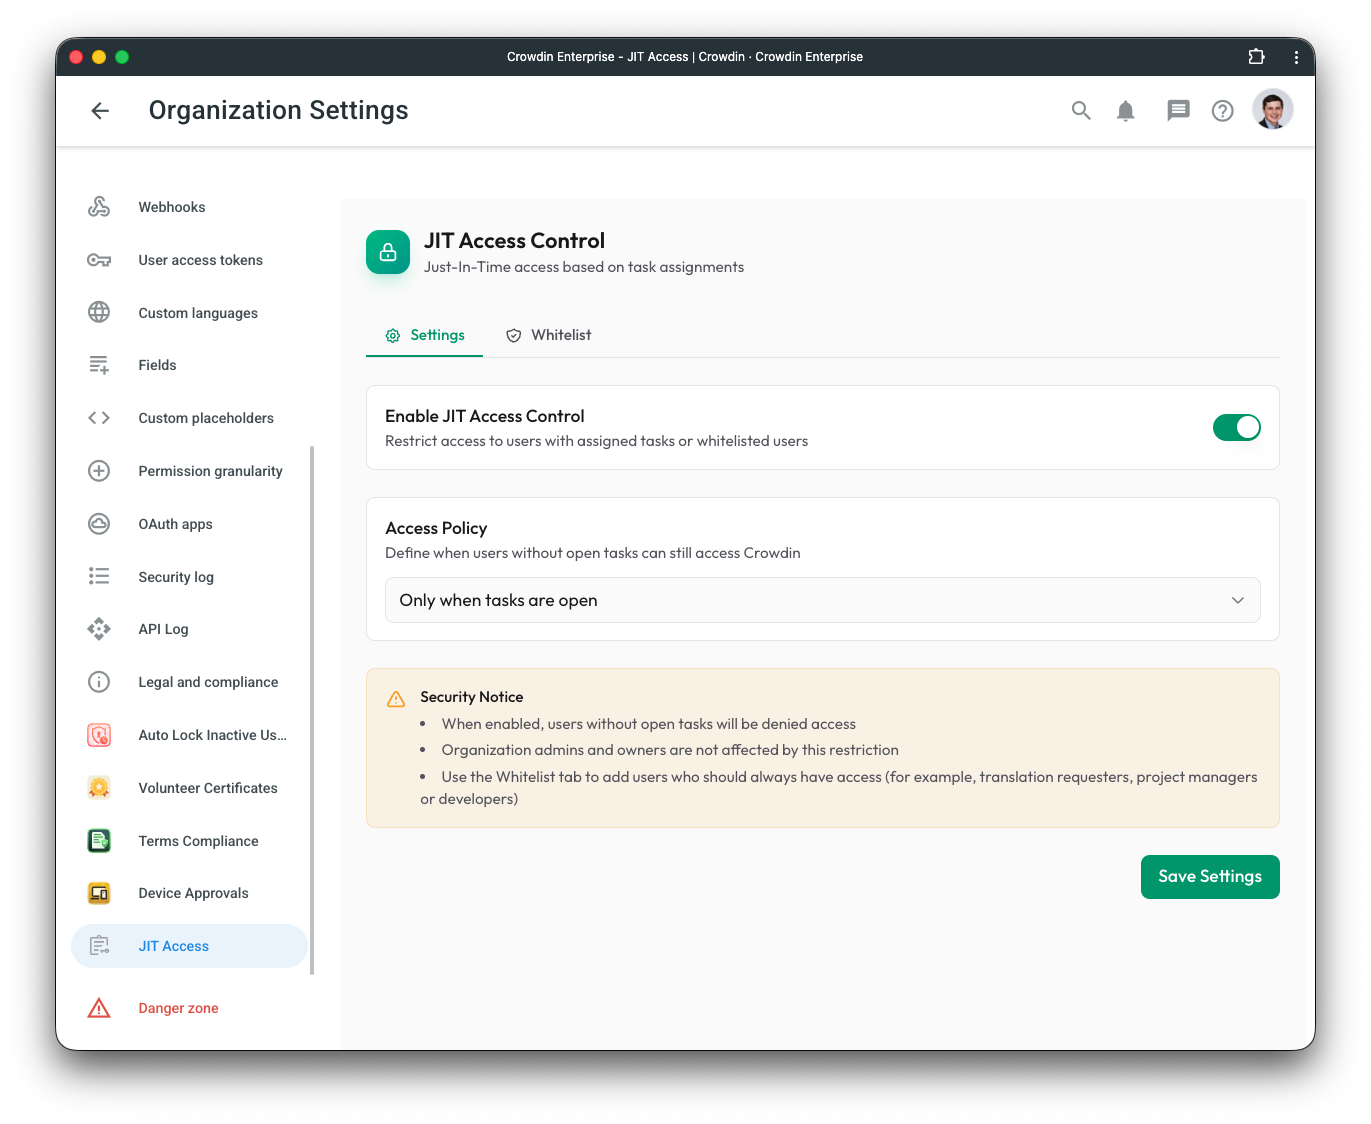Open the Security log entry
This screenshot has height=1124, width=1371.
click(176, 577)
